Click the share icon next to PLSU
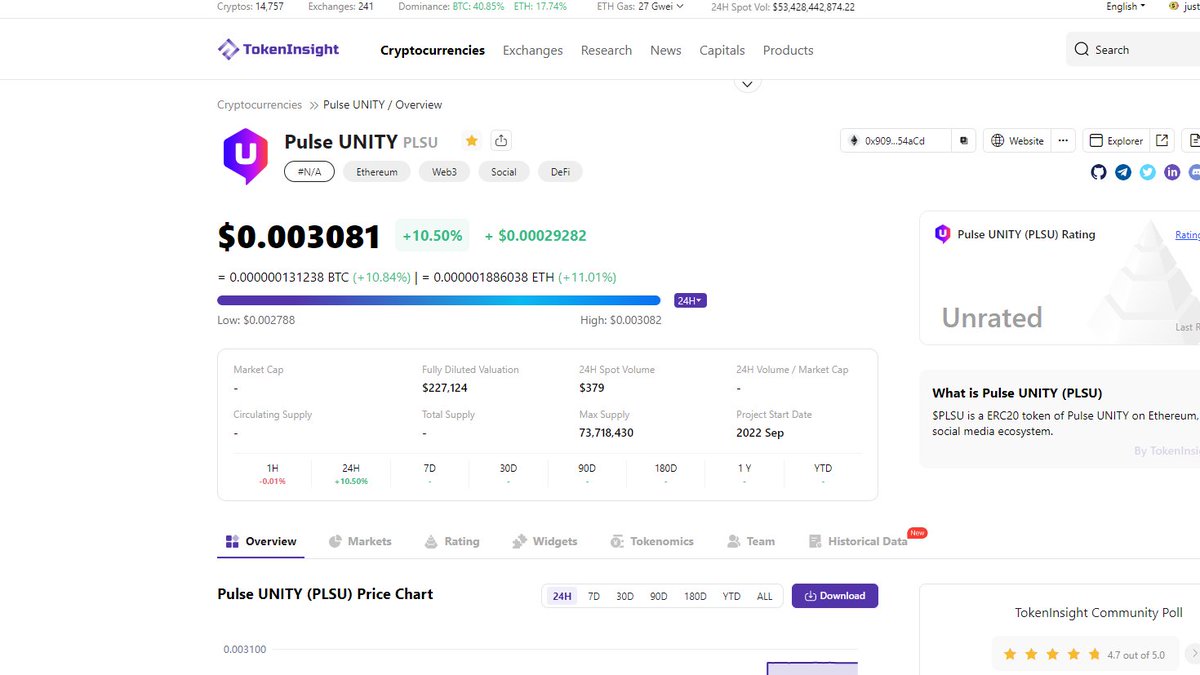This screenshot has width=1200, height=675. [502, 141]
